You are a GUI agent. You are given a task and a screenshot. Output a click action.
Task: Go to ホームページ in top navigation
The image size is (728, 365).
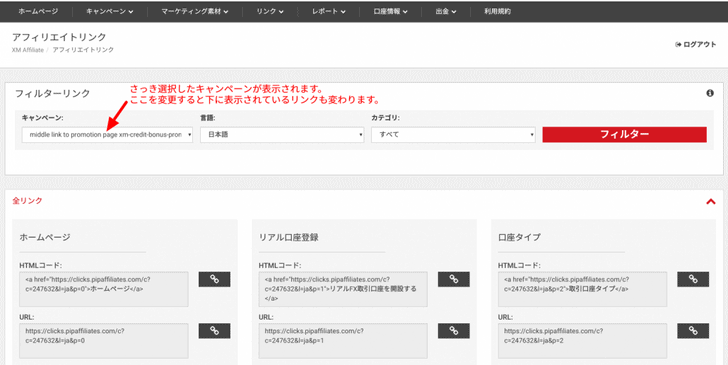[x=38, y=12]
